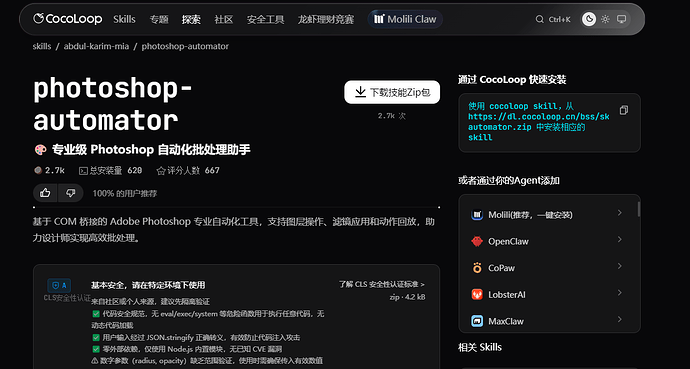Open the 安全工具 navigation item
The image size is (690, 369).
265,19
